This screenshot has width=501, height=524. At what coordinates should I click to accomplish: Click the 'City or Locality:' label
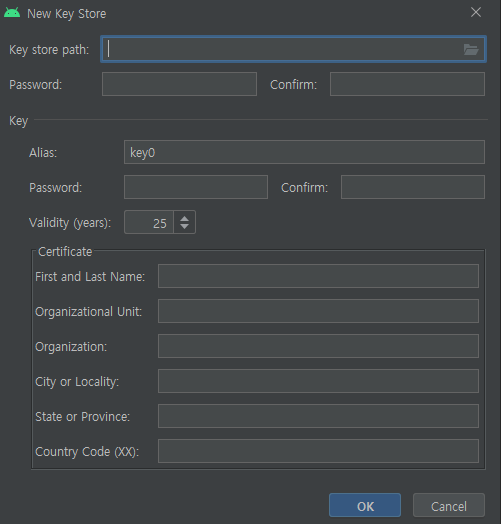77,382
